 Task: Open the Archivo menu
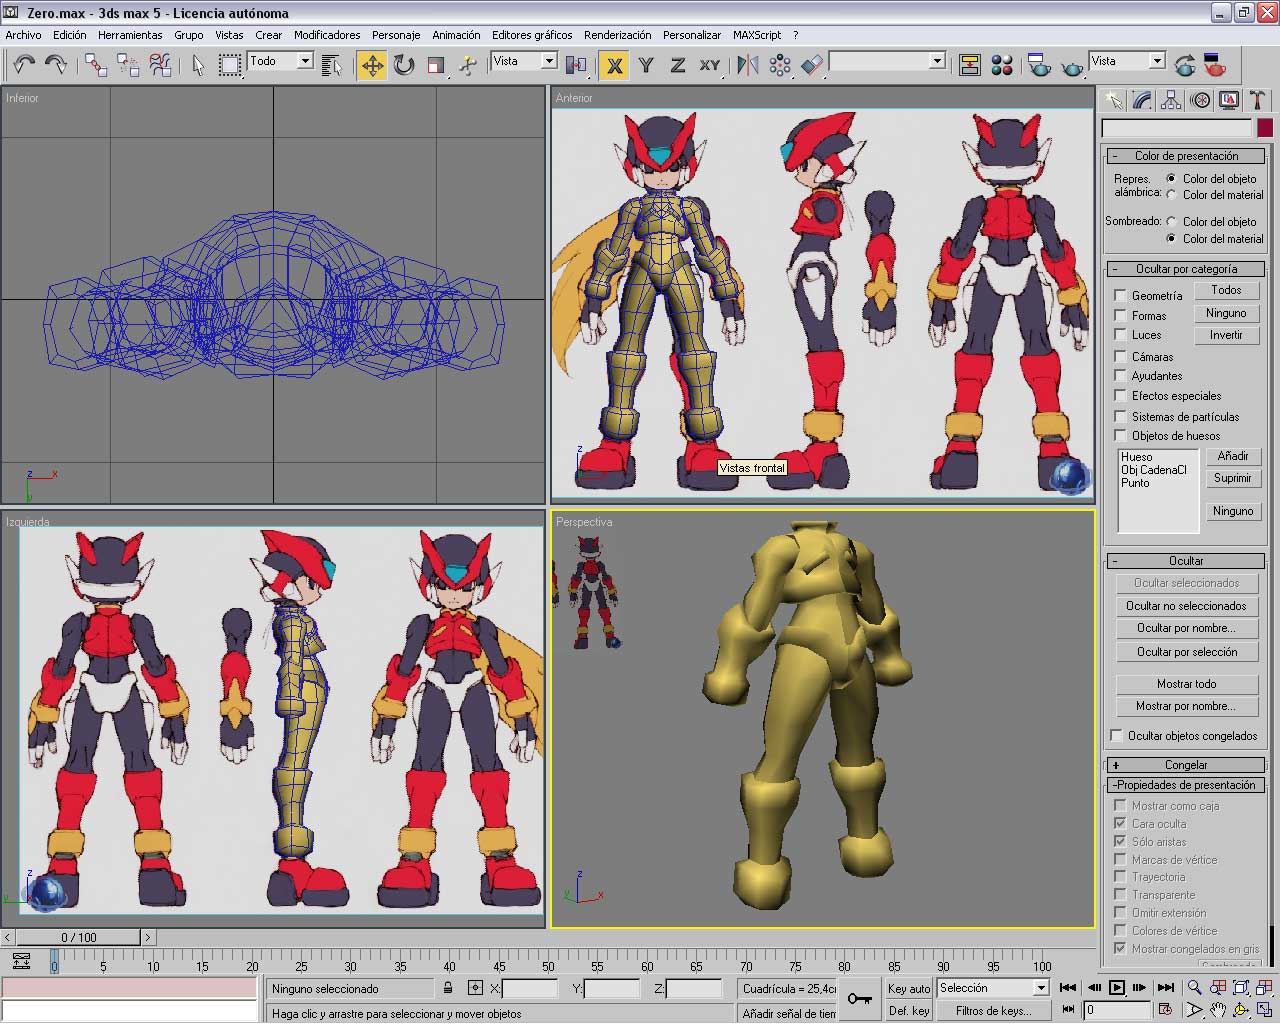pos(24,35)
